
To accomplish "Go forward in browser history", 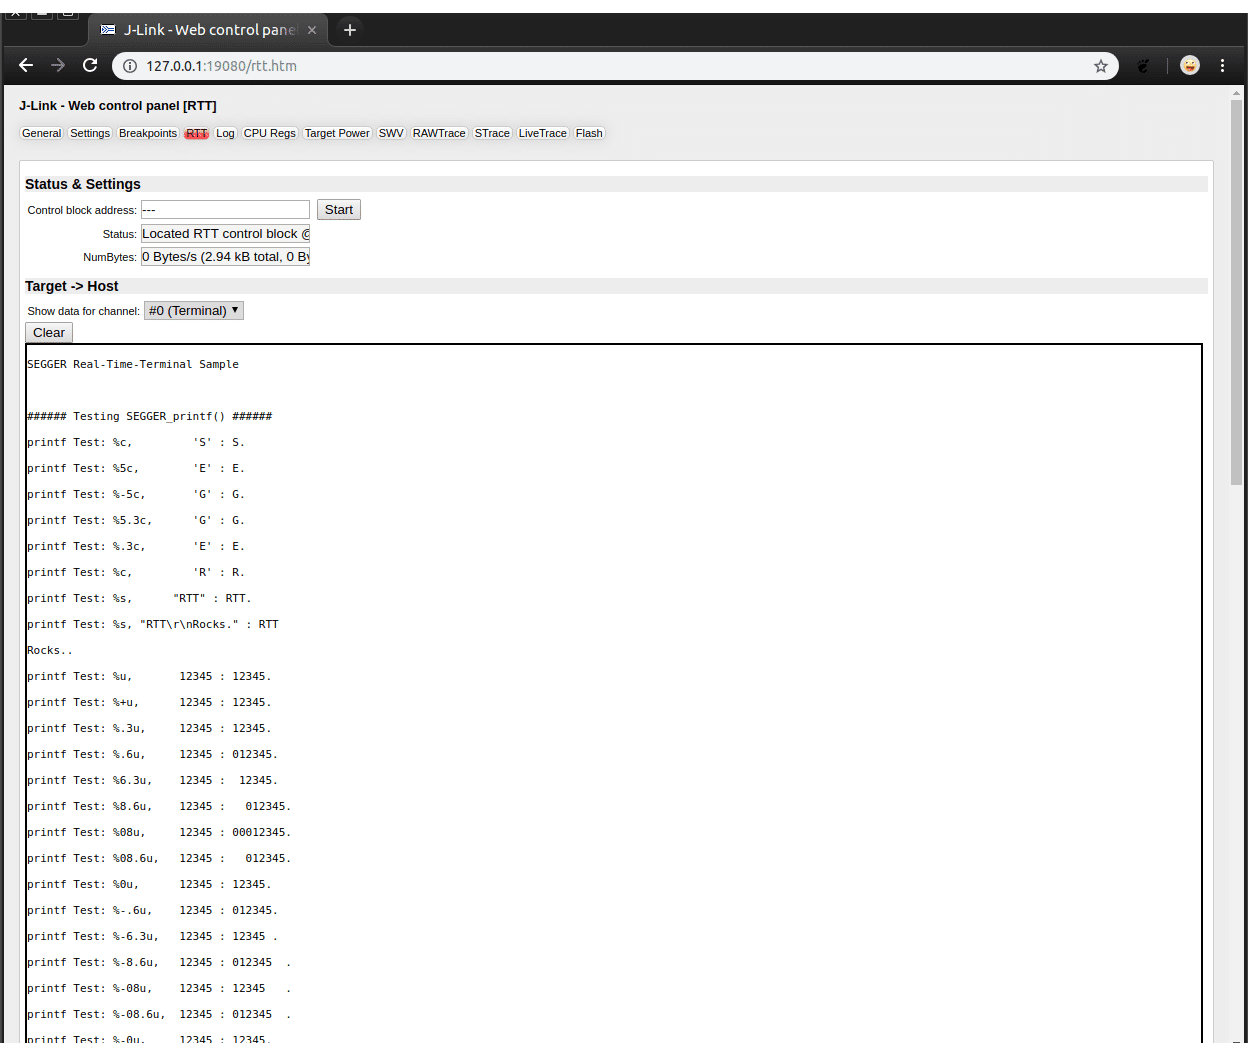I will click(x=58, y=66).
